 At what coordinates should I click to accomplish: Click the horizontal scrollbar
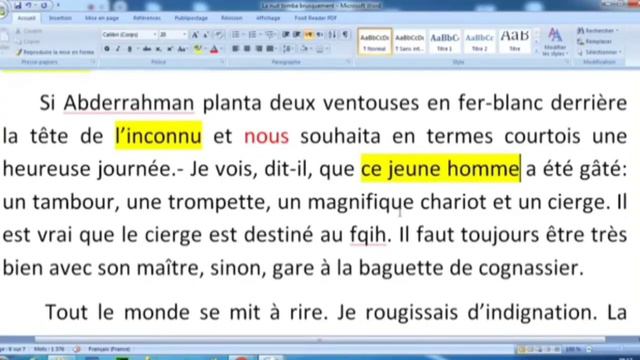click(320, 340)
